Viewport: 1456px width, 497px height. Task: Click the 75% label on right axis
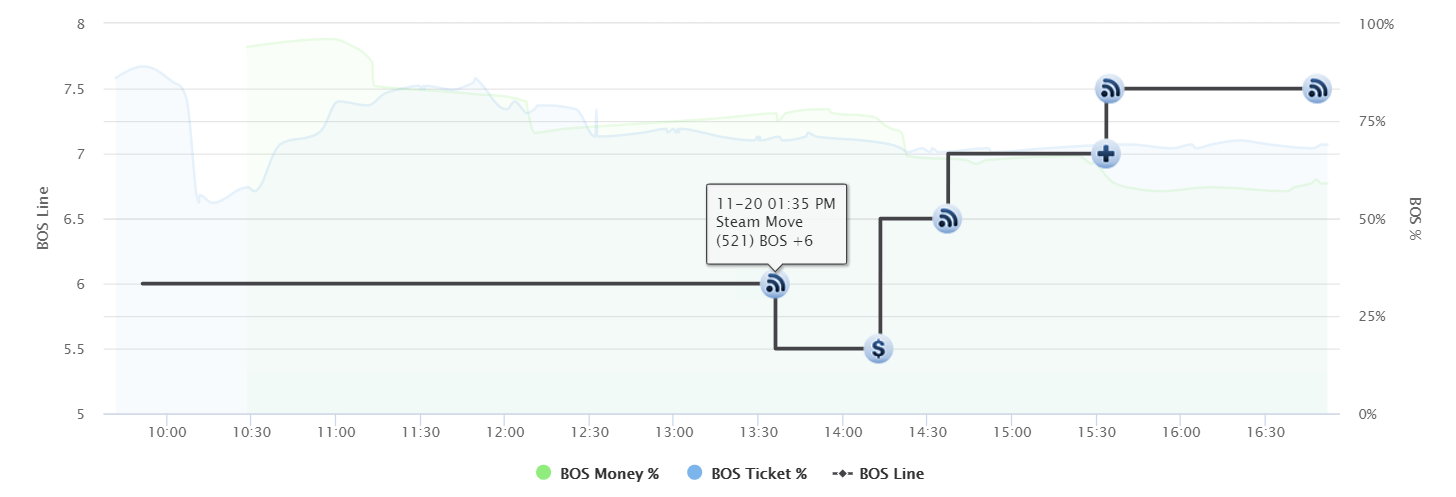[1373, 122]
